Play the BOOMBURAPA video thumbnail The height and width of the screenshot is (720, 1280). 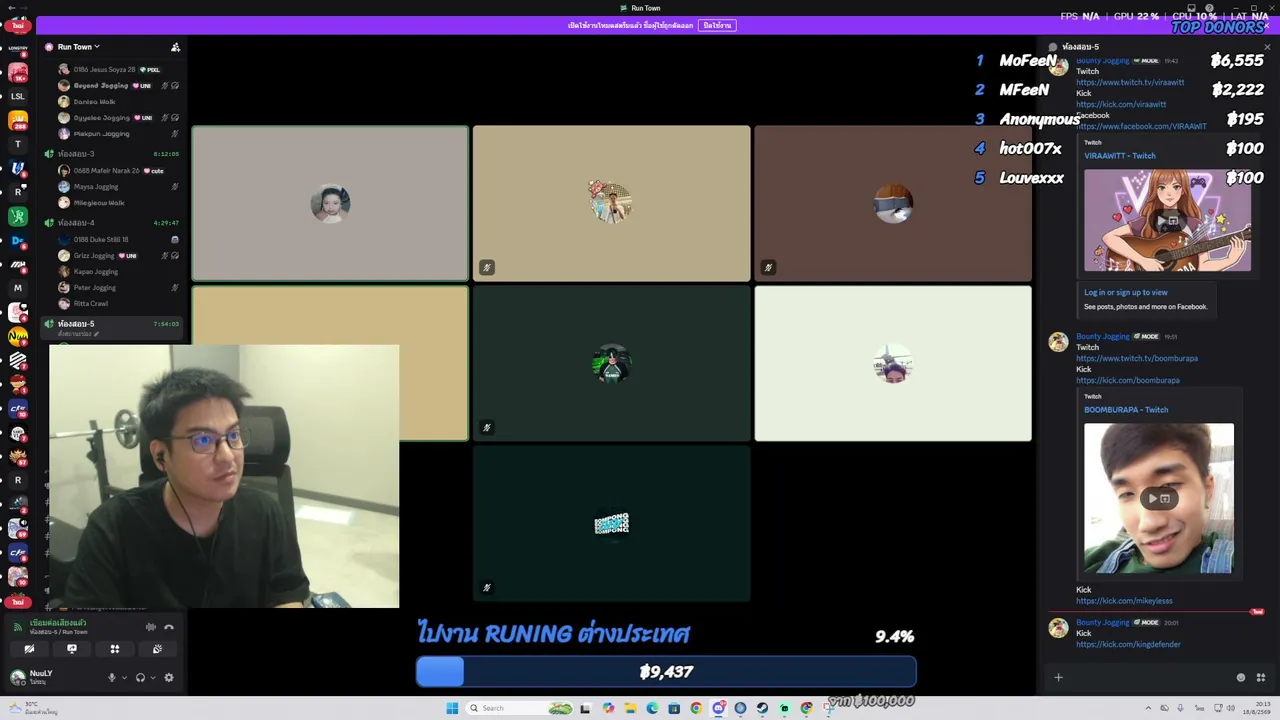point(1159,498)
